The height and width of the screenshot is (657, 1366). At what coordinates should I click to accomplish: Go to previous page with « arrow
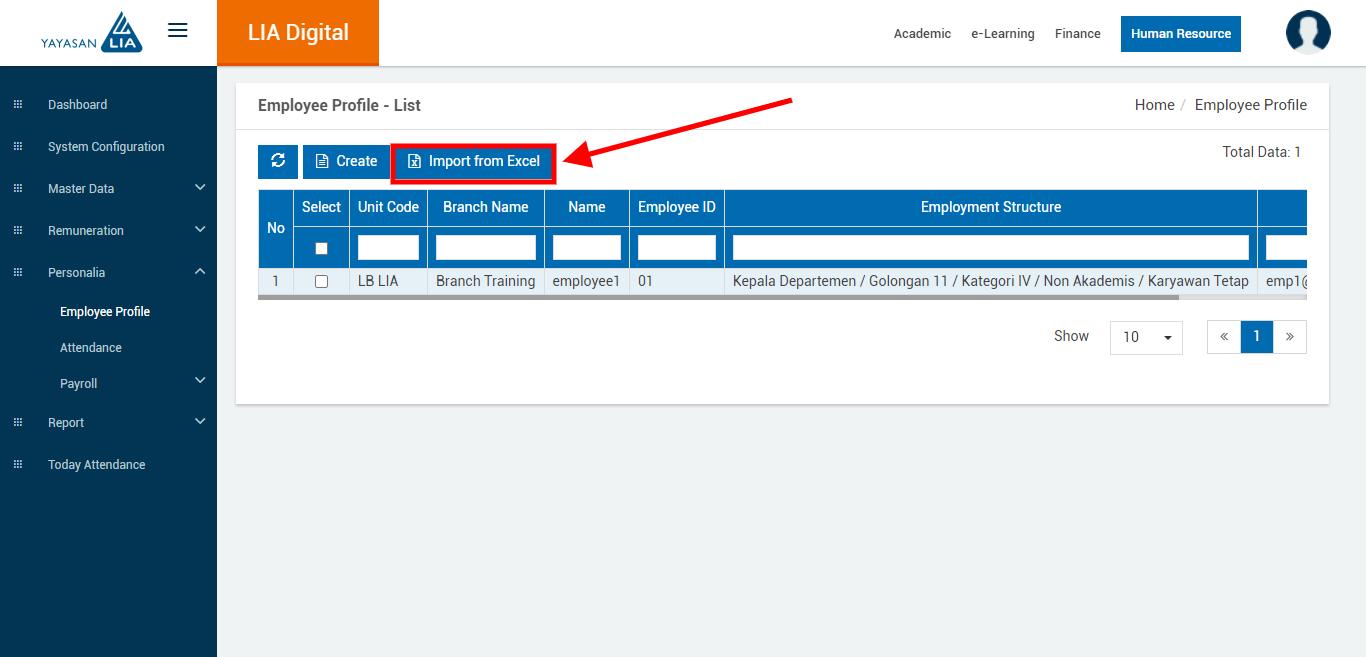pos(1224,337)
